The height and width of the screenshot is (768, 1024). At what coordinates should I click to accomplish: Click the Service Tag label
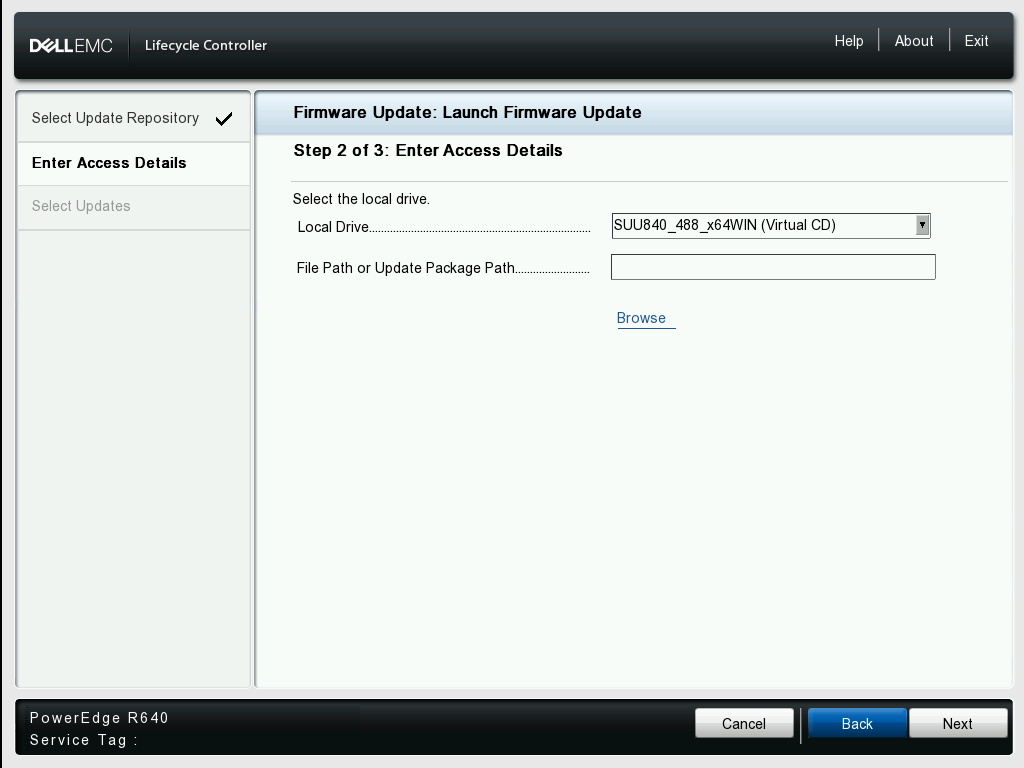(84, 740)
